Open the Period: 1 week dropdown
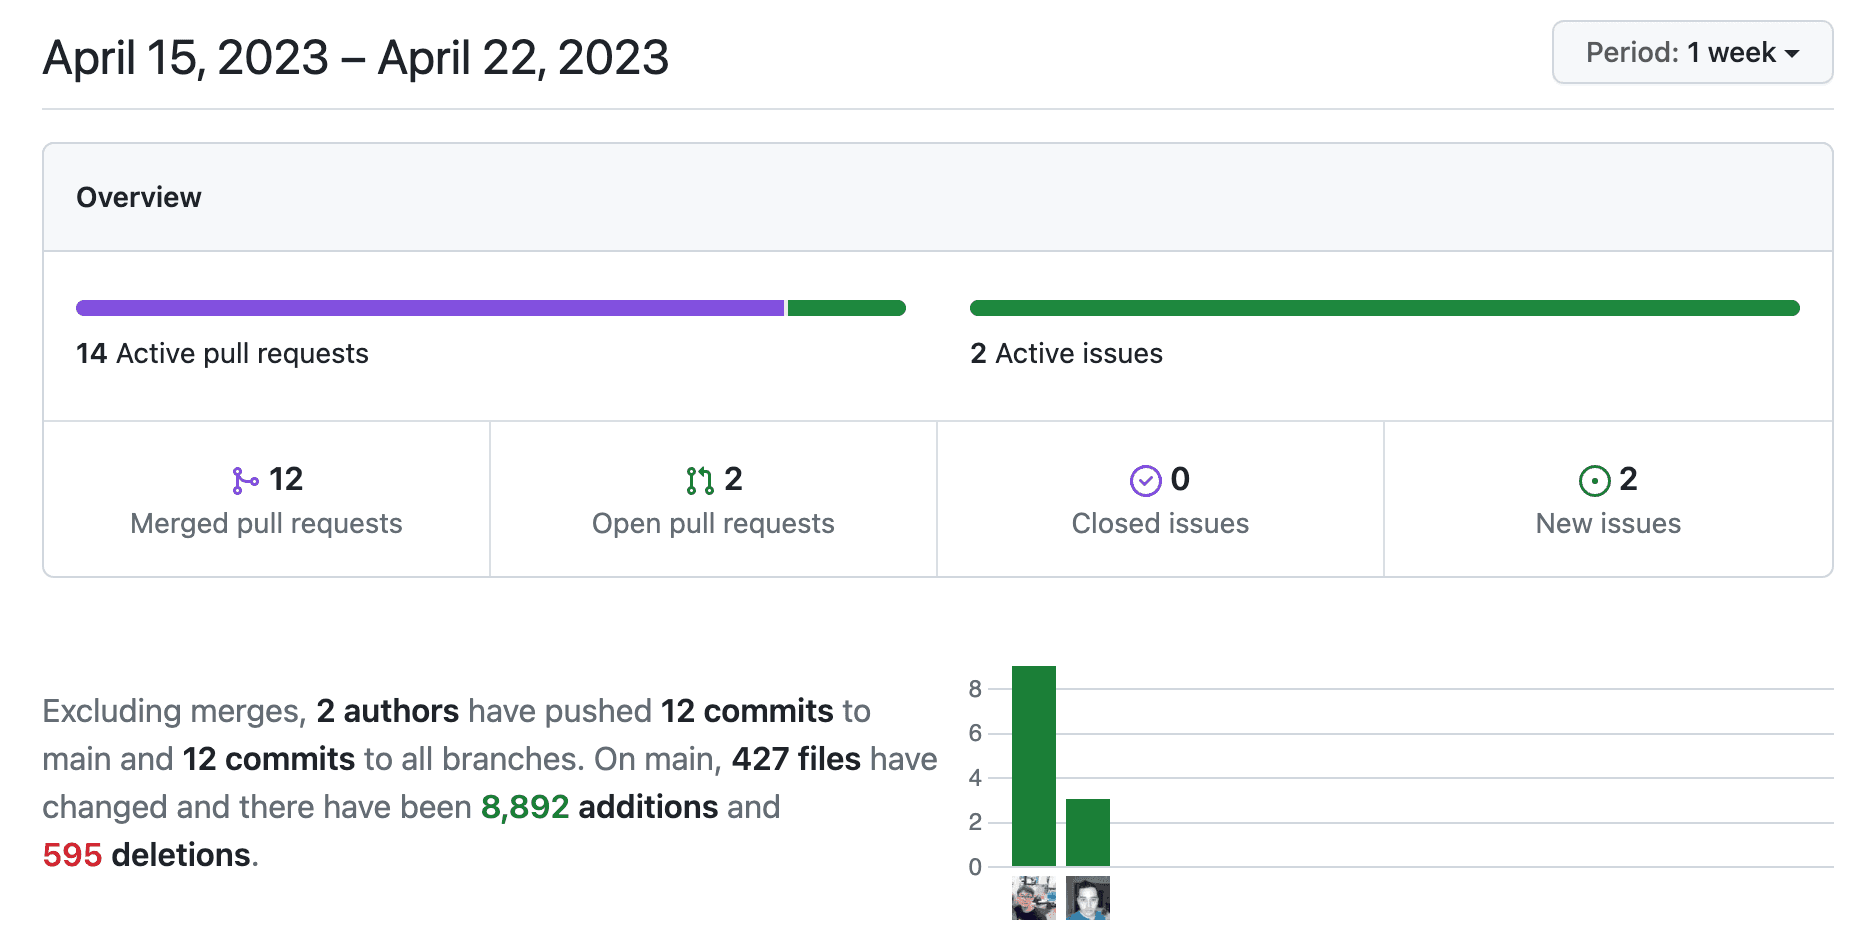Viewport: 1858px width, 936px height. pyautogui.click(x=1691, y=53)
